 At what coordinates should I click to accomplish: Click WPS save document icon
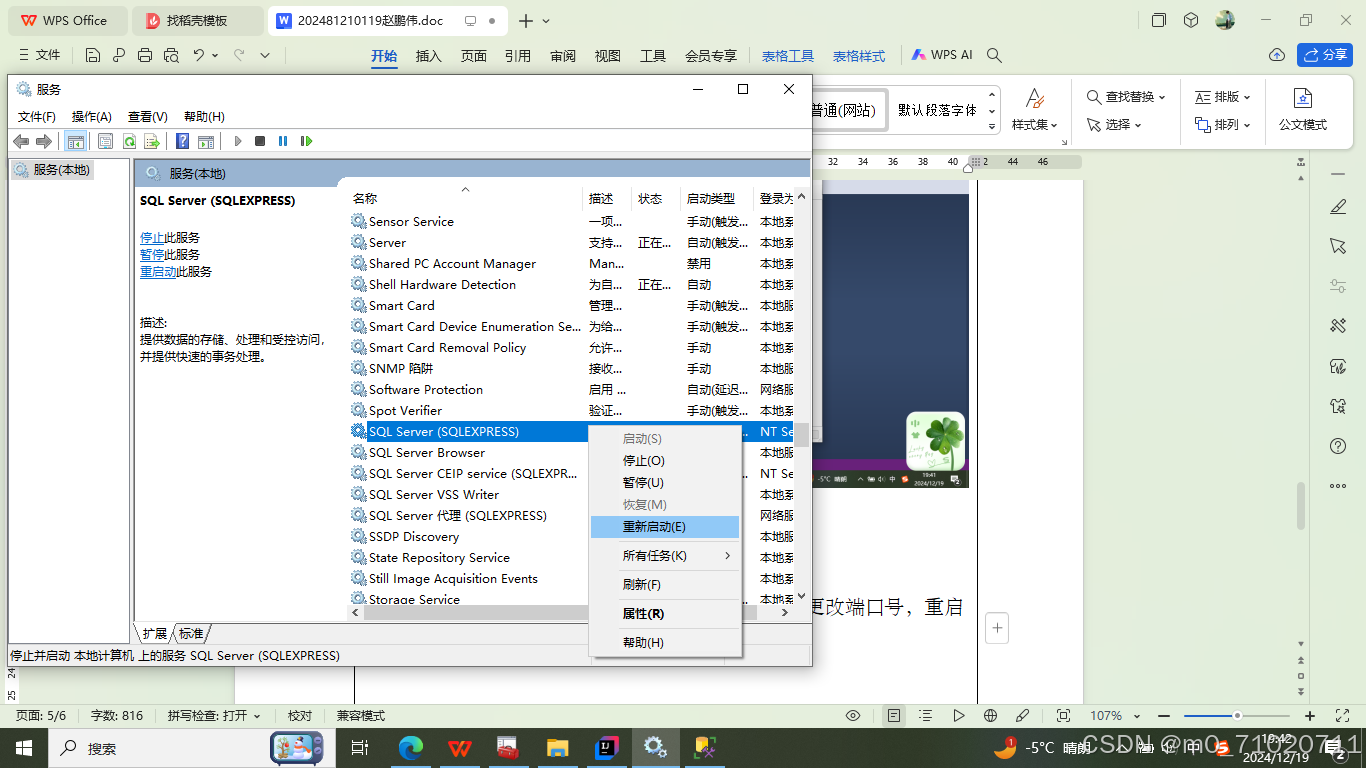(x=93, y=56)
